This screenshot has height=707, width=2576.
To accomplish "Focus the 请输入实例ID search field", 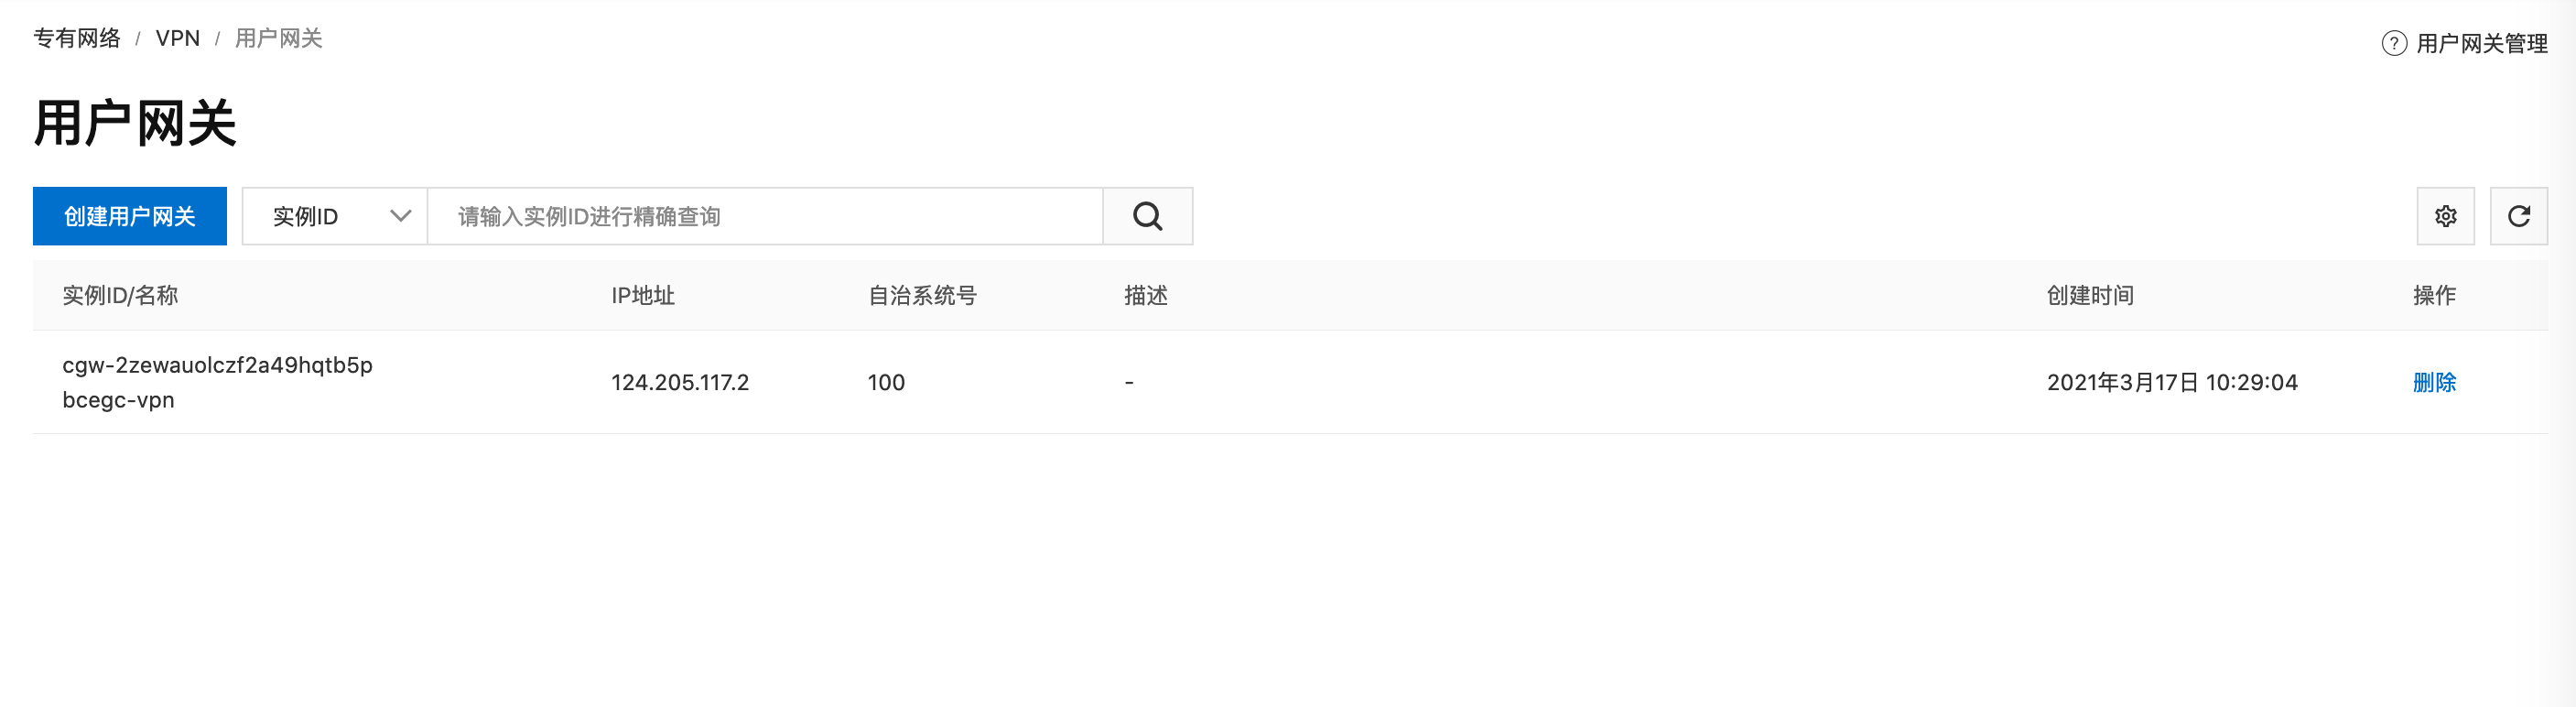I will (x=765, y=216).
